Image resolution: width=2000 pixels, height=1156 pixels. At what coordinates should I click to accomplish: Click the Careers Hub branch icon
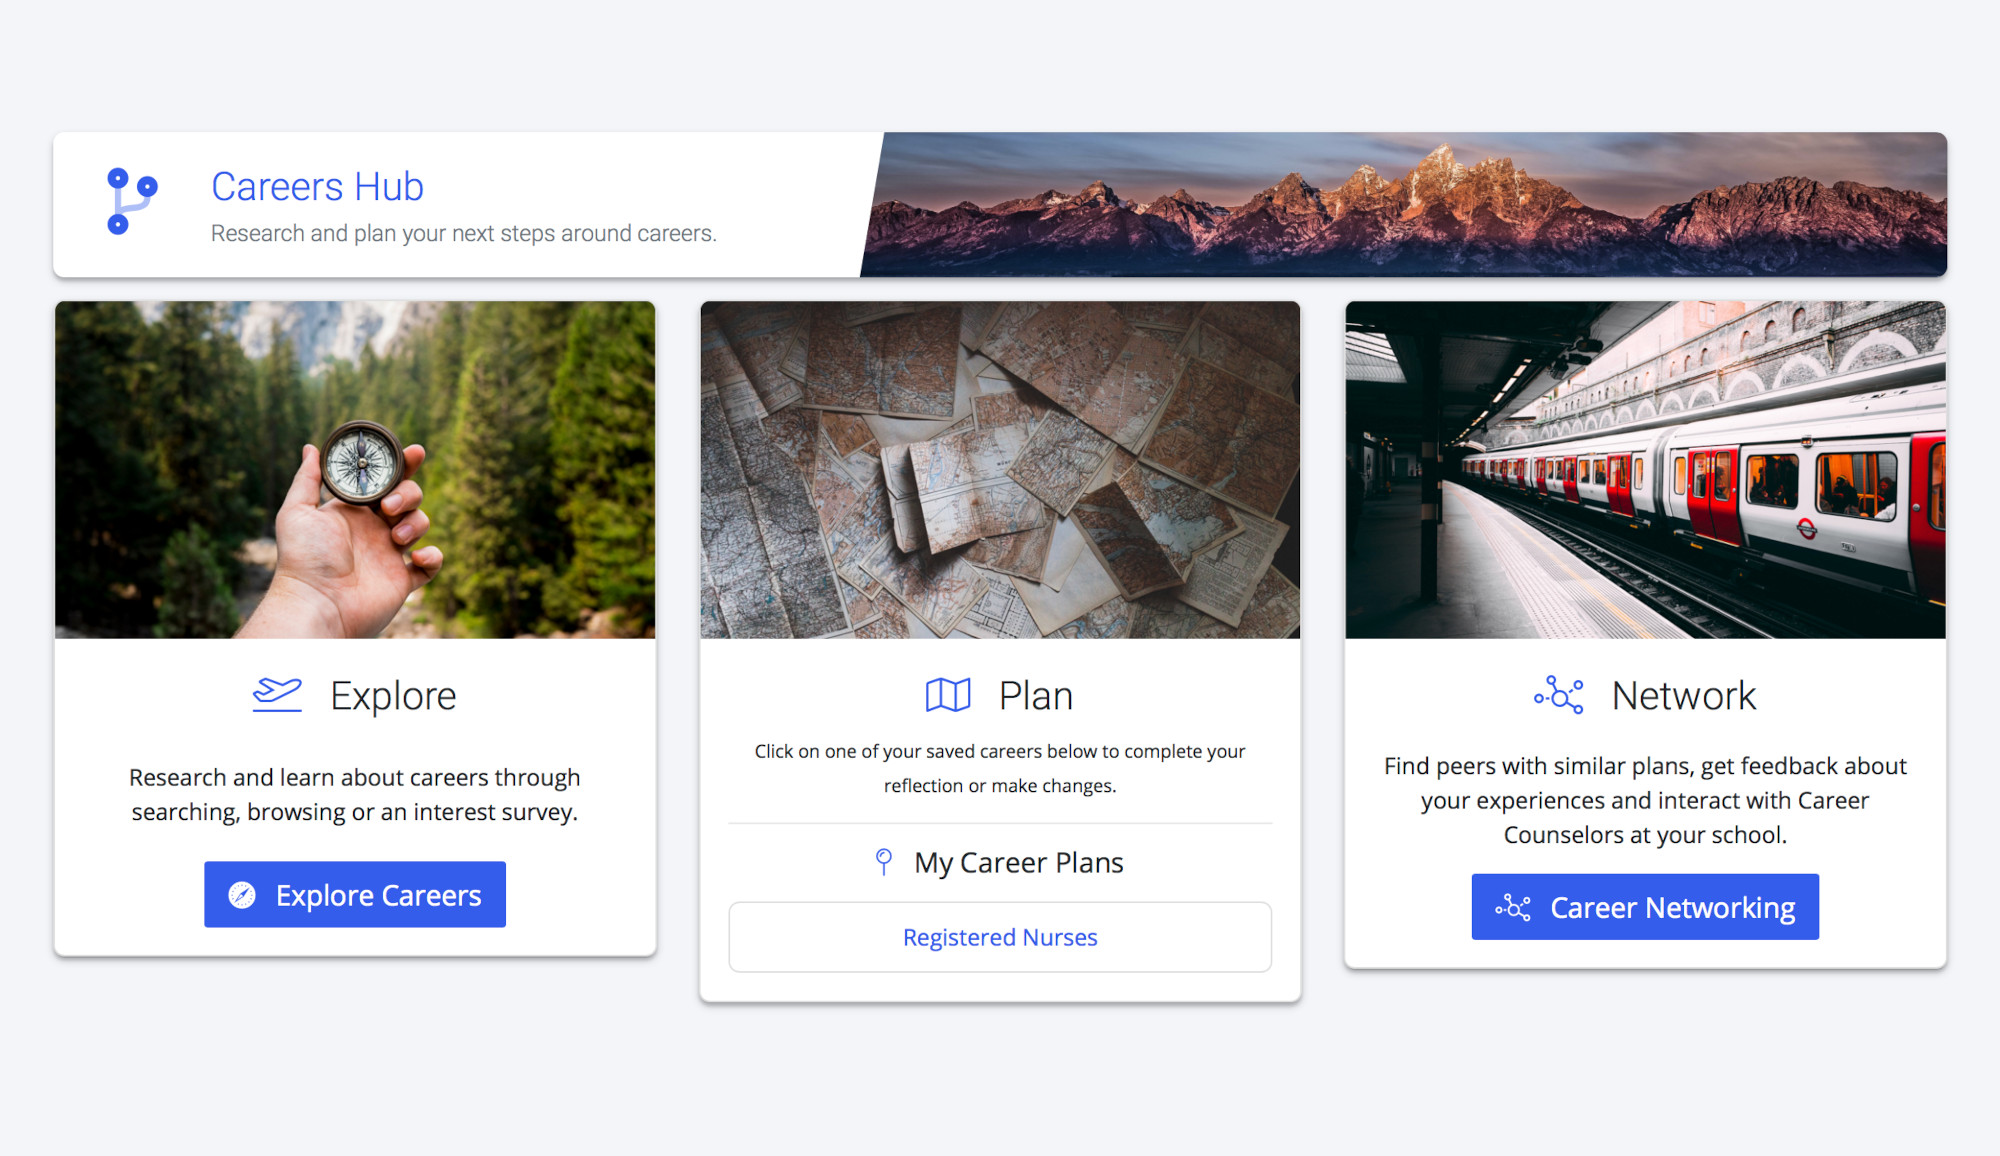pos(132,201)
